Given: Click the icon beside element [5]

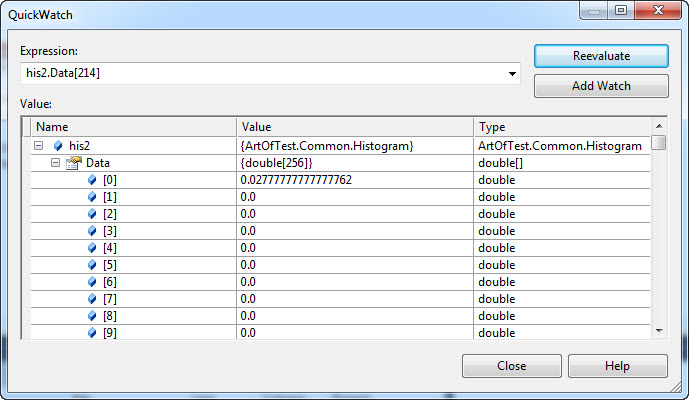Looking at the screenshot, I should coord(92,265).
